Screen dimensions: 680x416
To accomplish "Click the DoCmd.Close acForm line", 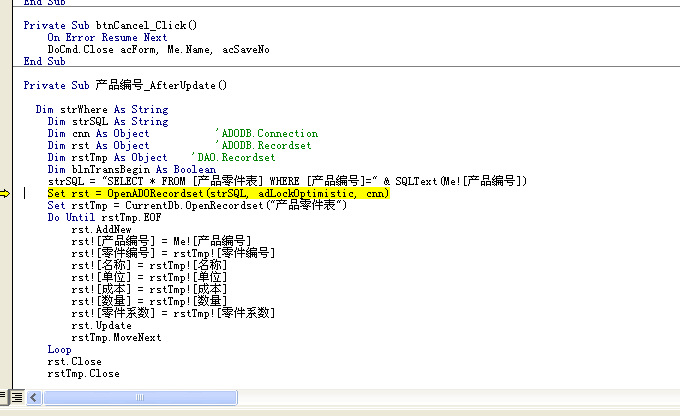I will click(x=158, y=49).
